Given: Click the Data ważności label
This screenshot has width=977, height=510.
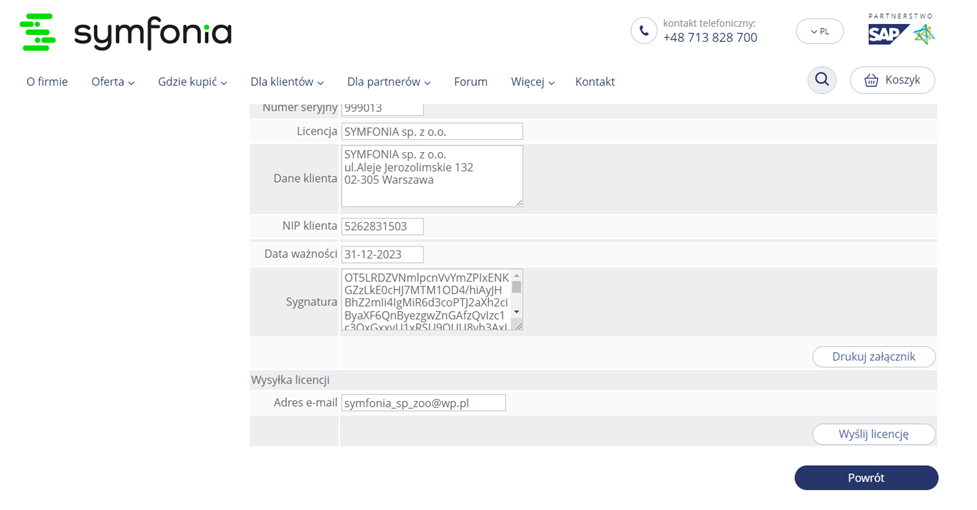Looking at the screenshot, I should [301, 254].
